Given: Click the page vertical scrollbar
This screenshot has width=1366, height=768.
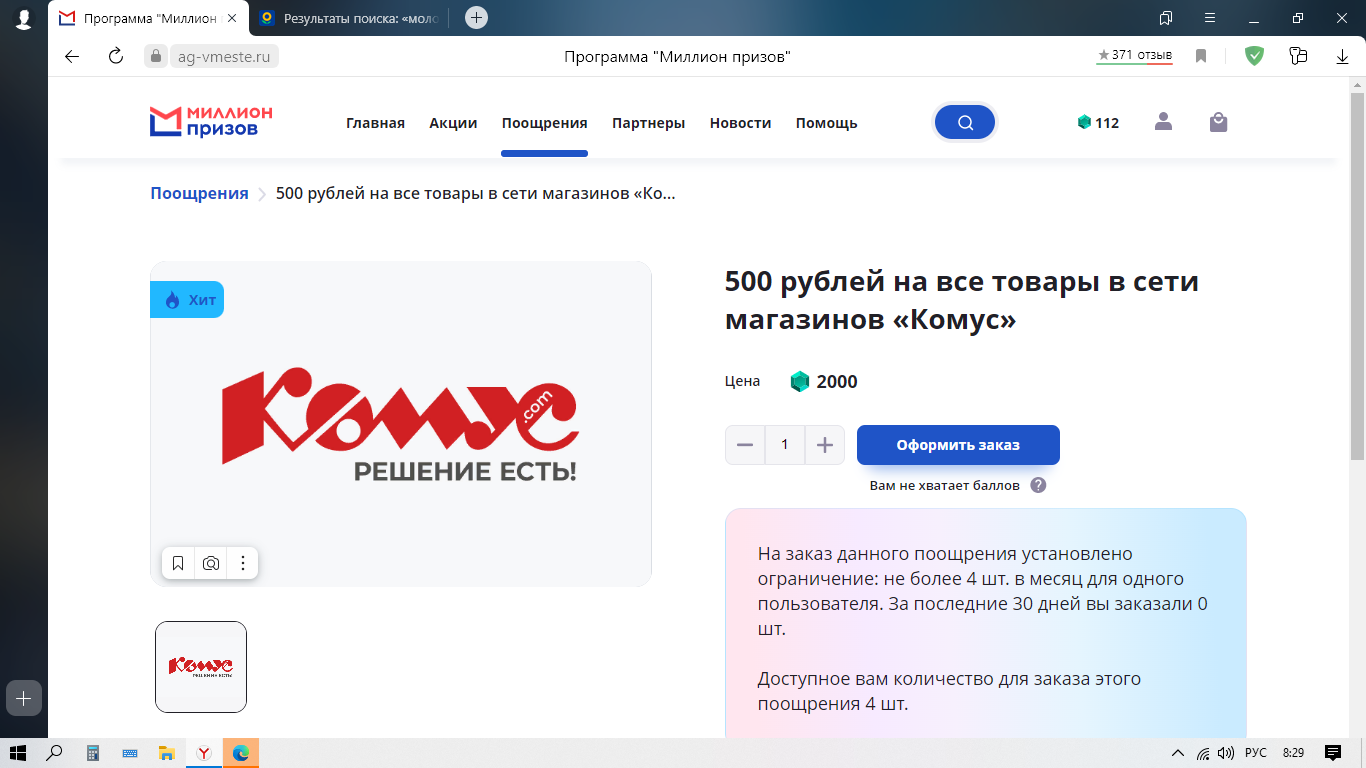Looking at the screenshot, I should tap(1357, 275).
